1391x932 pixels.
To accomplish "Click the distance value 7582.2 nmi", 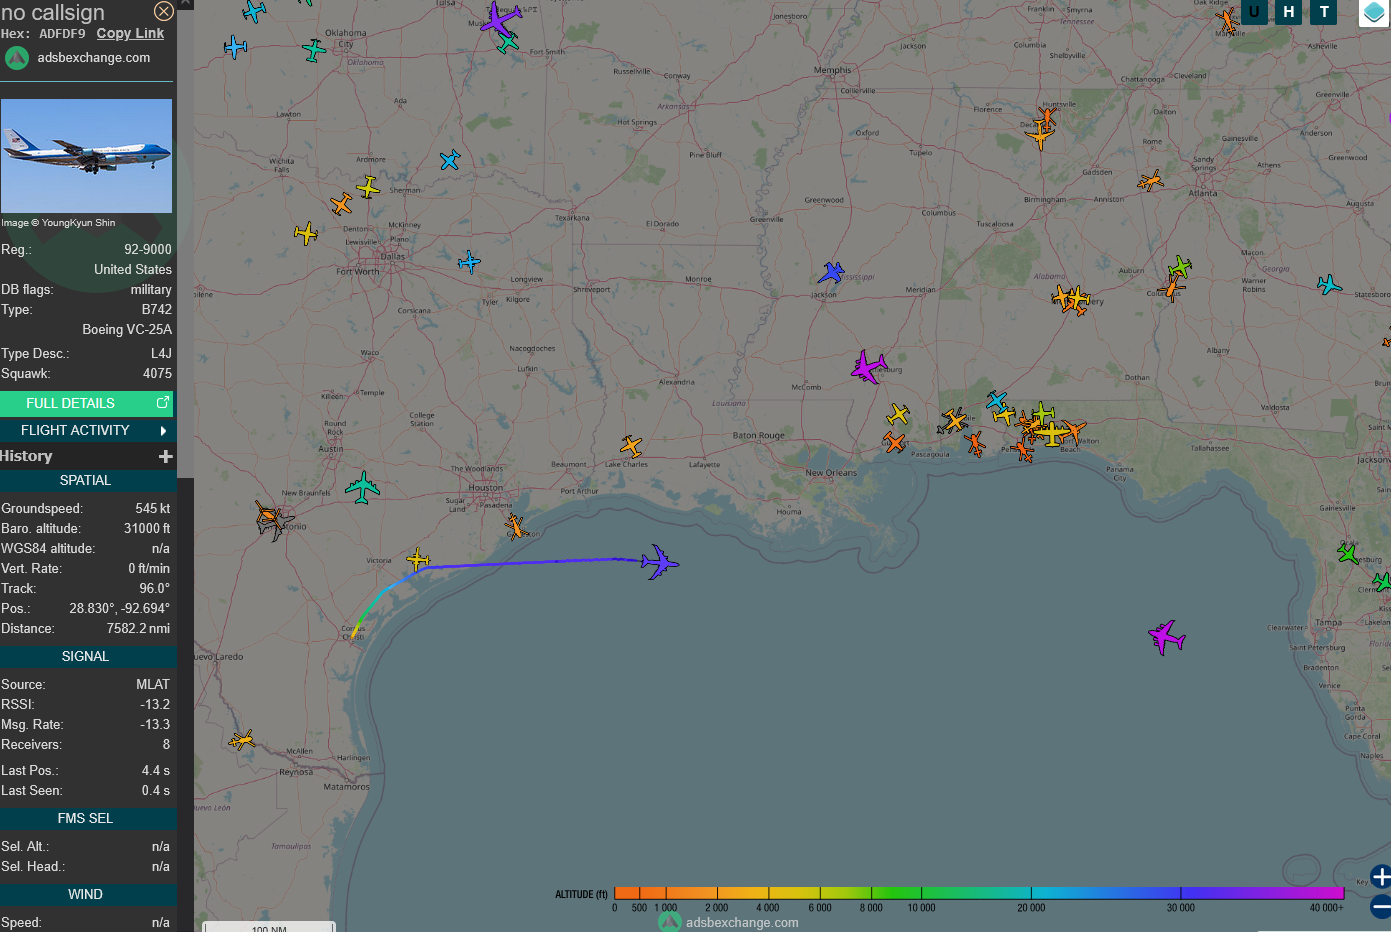I will click(x=139, y=629).
